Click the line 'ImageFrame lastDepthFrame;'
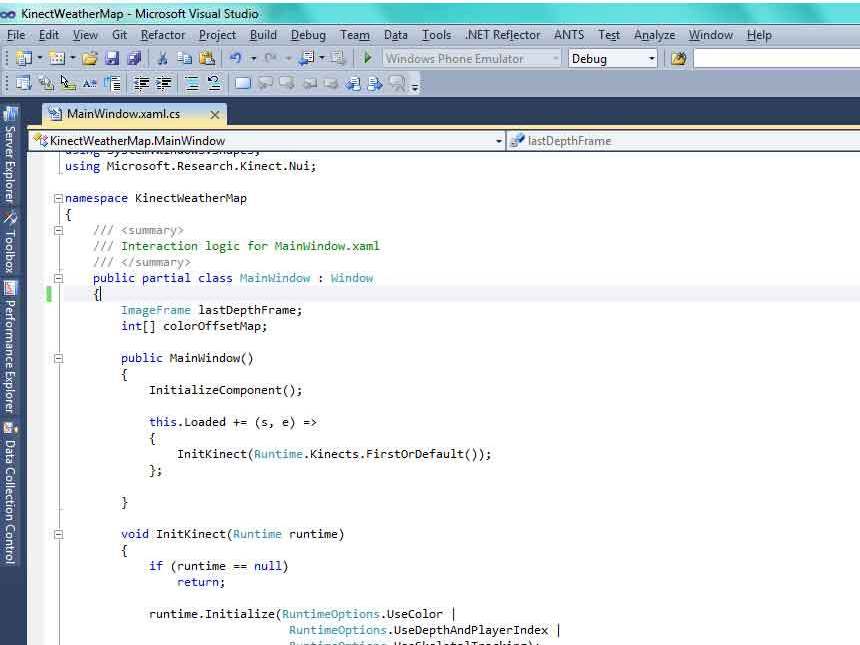Viewport: 860px width, 645px height. point(211,310)
